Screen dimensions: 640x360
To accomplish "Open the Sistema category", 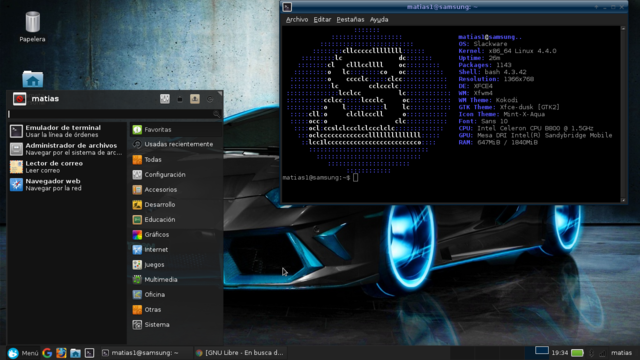I will tap(176, 324).
